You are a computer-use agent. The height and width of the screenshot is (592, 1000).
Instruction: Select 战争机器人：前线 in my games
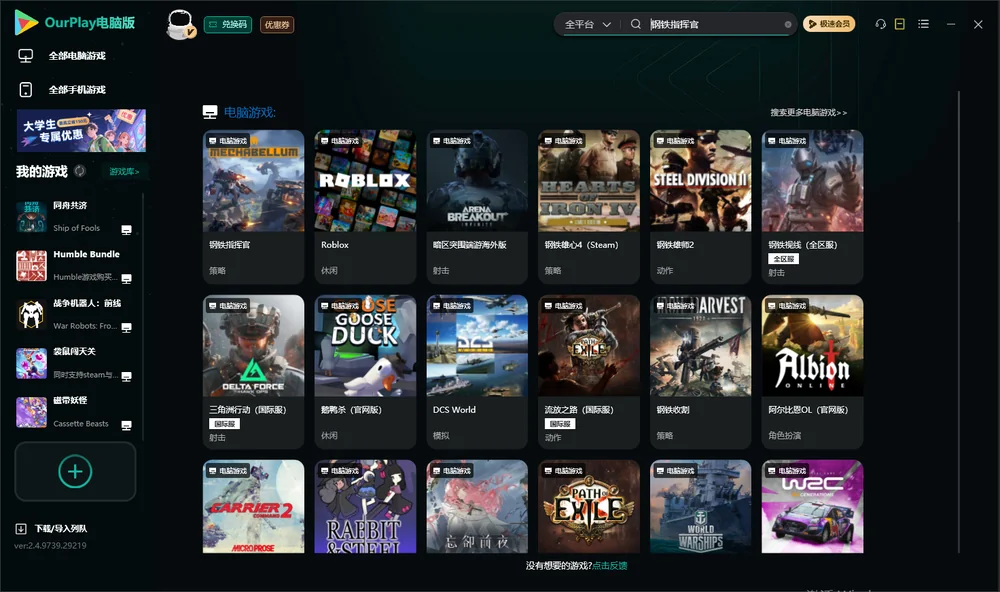point(74,314)
